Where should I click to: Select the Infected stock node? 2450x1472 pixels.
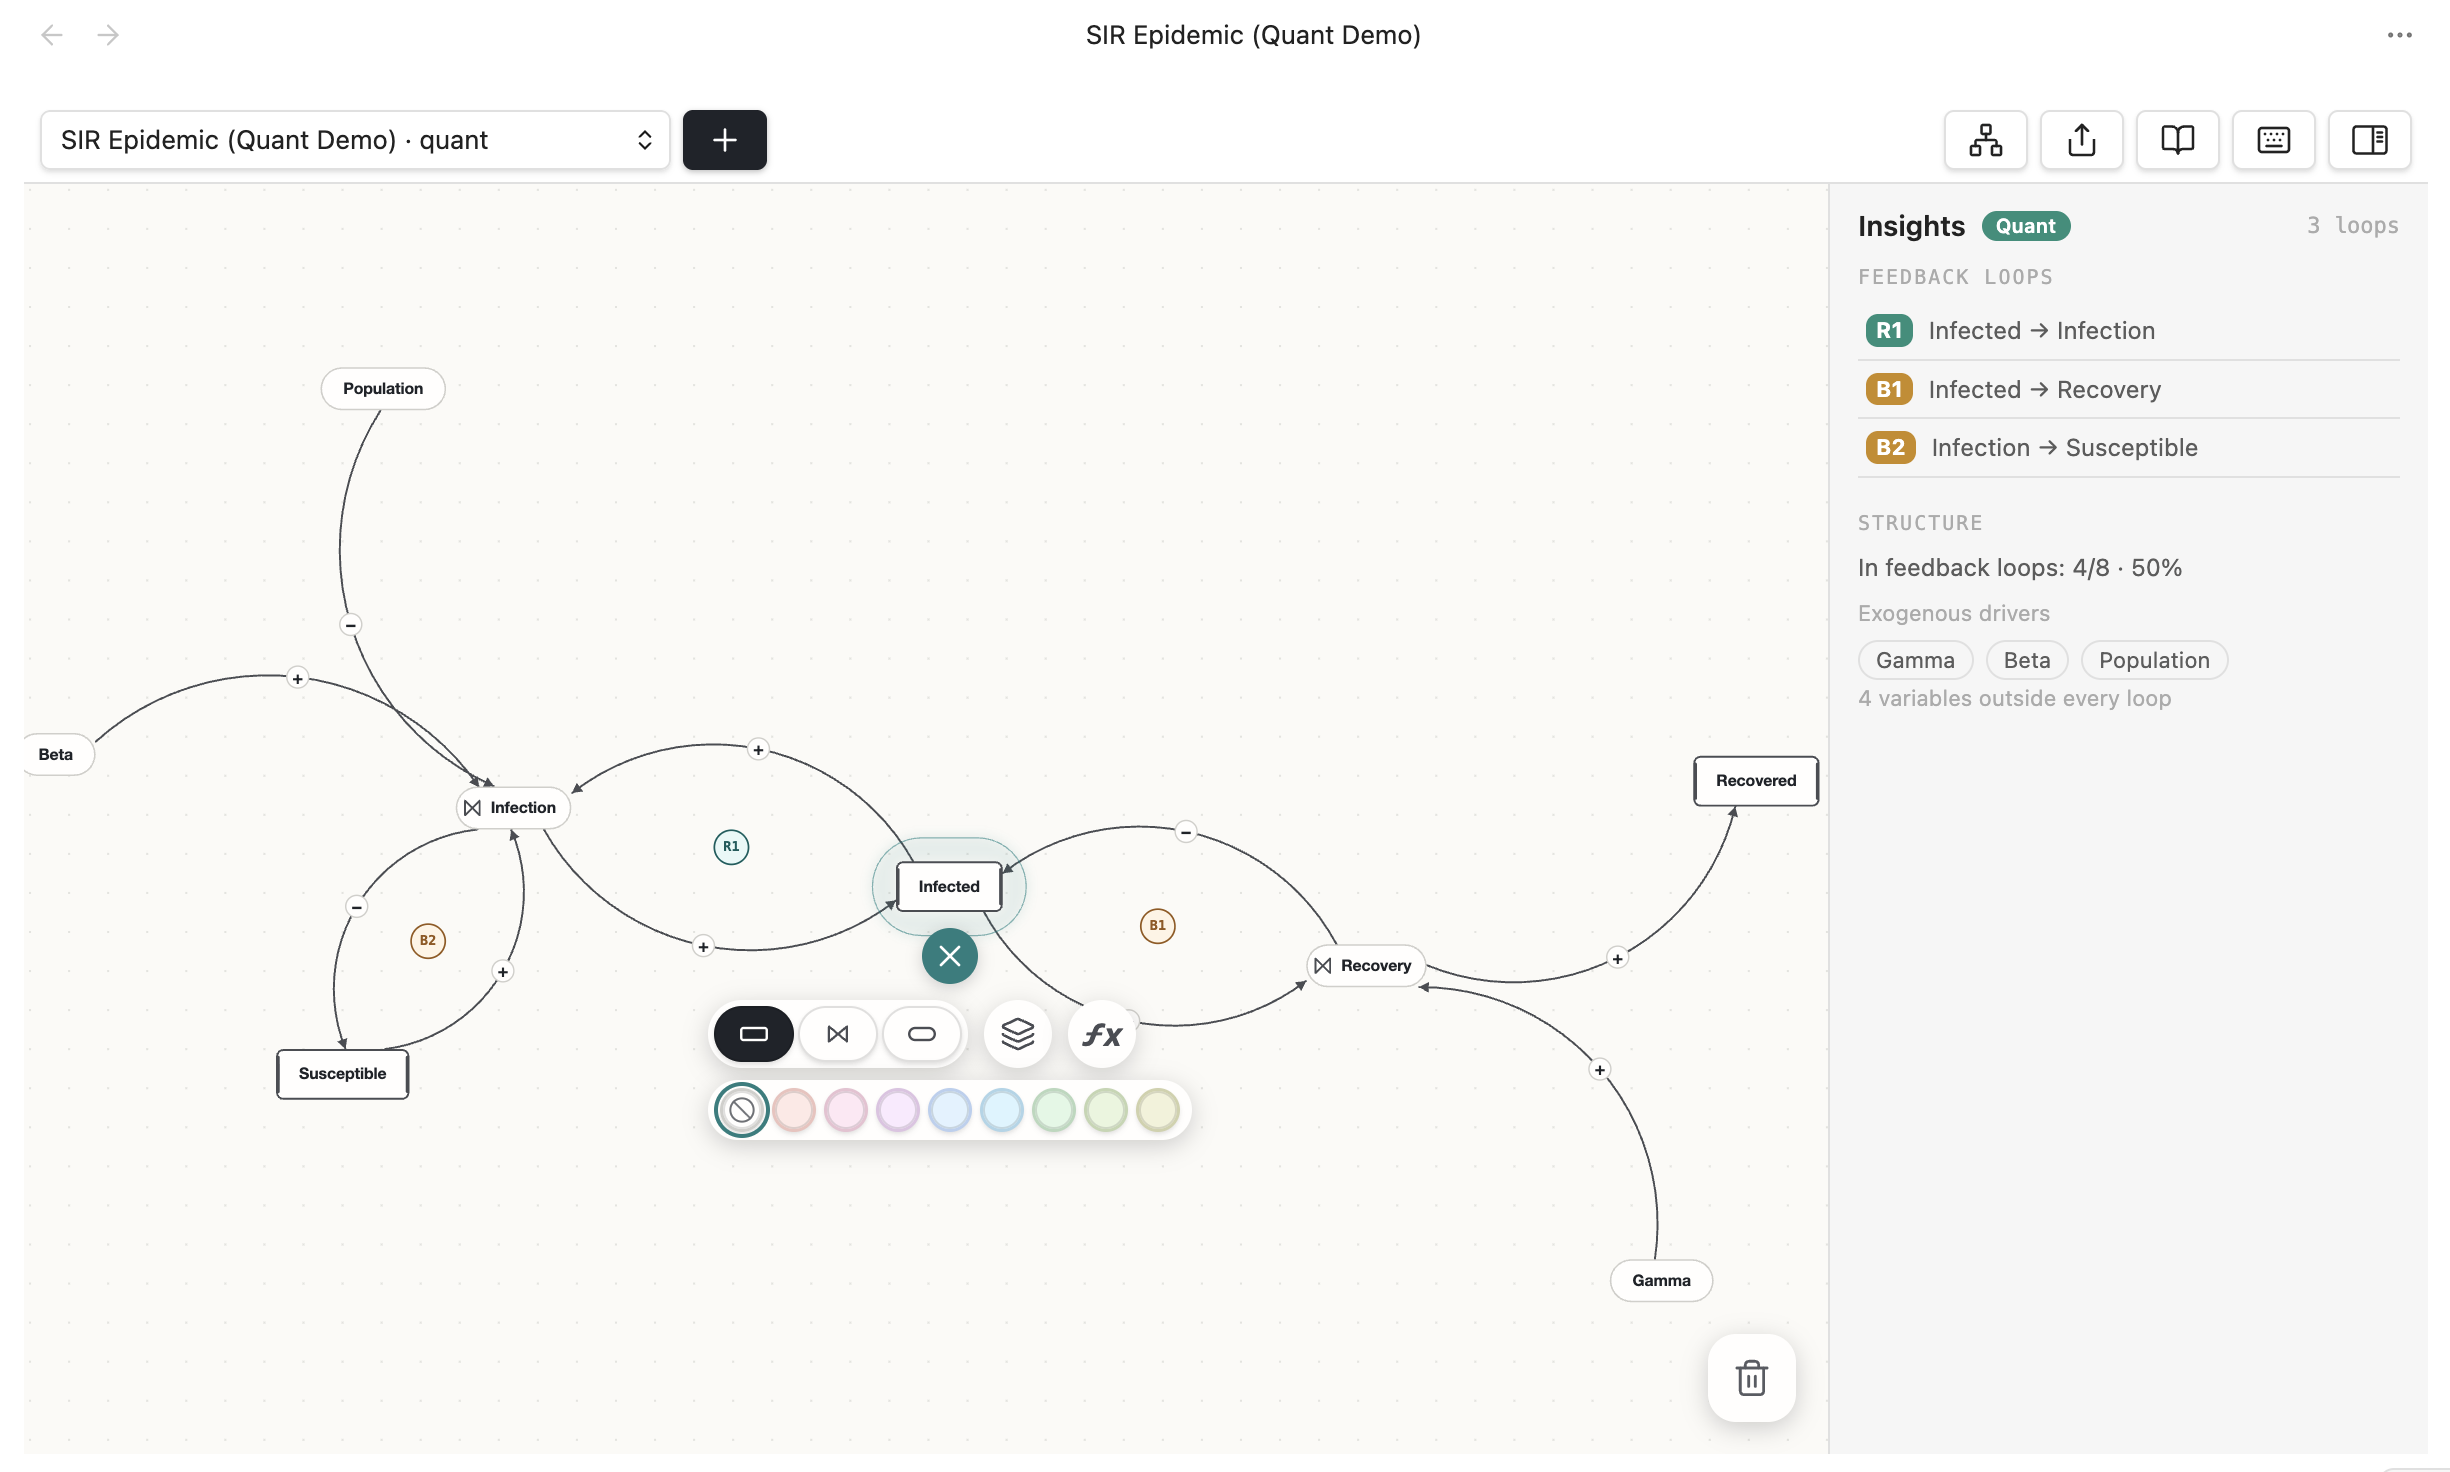pos(949,886)
